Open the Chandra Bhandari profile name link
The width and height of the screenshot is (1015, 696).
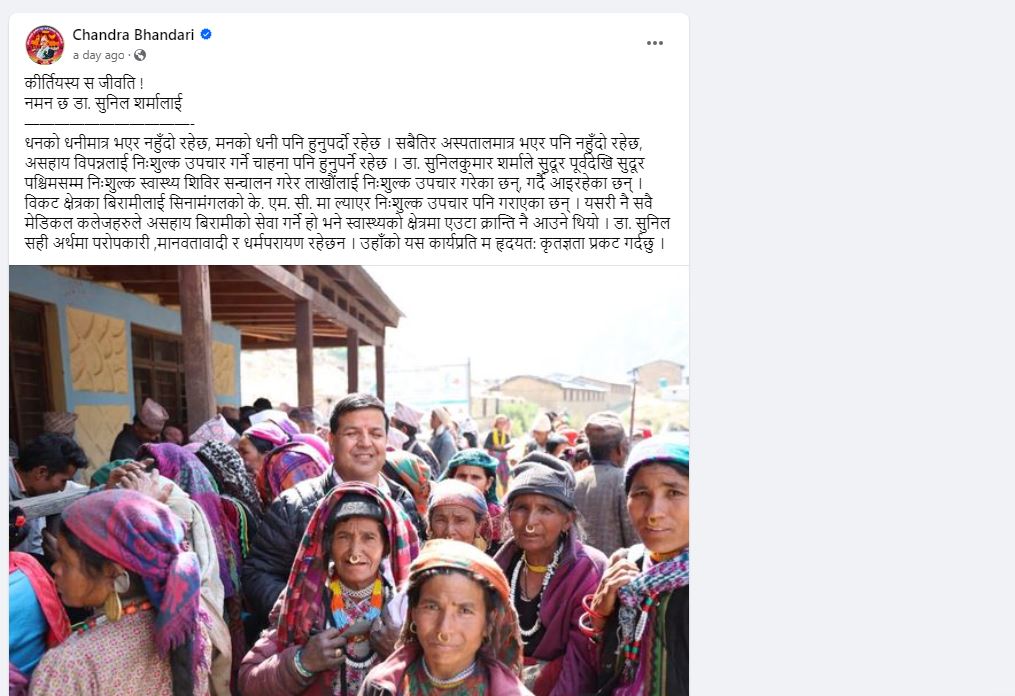coord(133,34)
